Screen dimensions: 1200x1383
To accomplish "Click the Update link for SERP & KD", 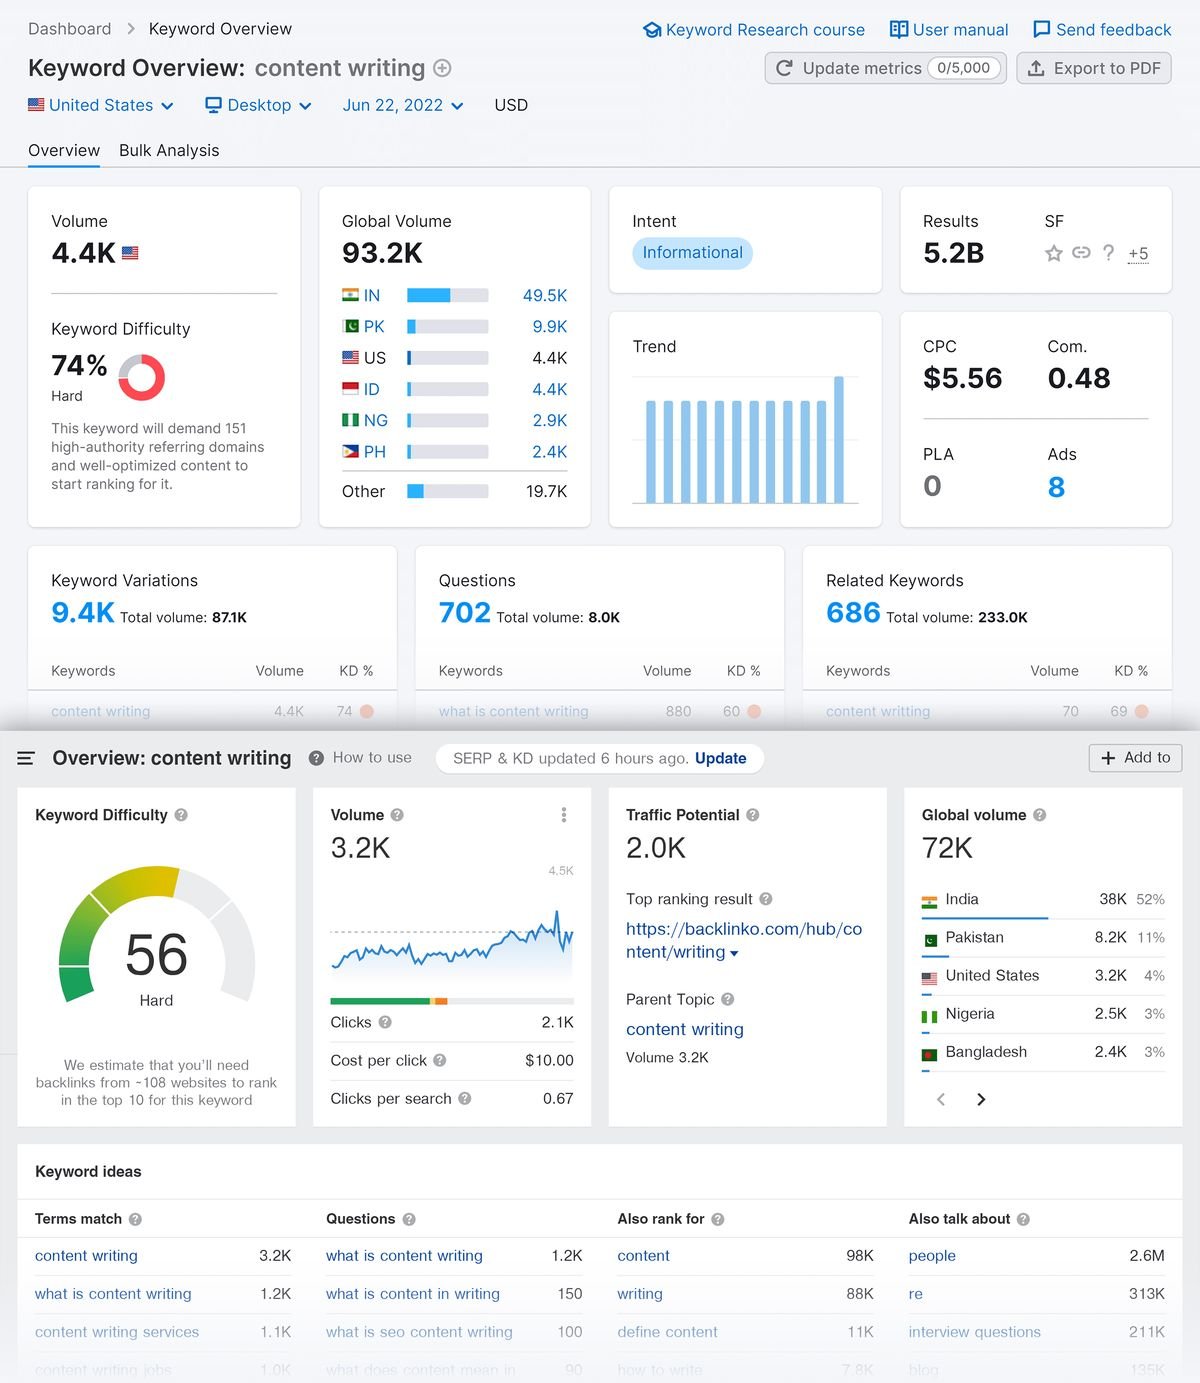I will 720,758.
